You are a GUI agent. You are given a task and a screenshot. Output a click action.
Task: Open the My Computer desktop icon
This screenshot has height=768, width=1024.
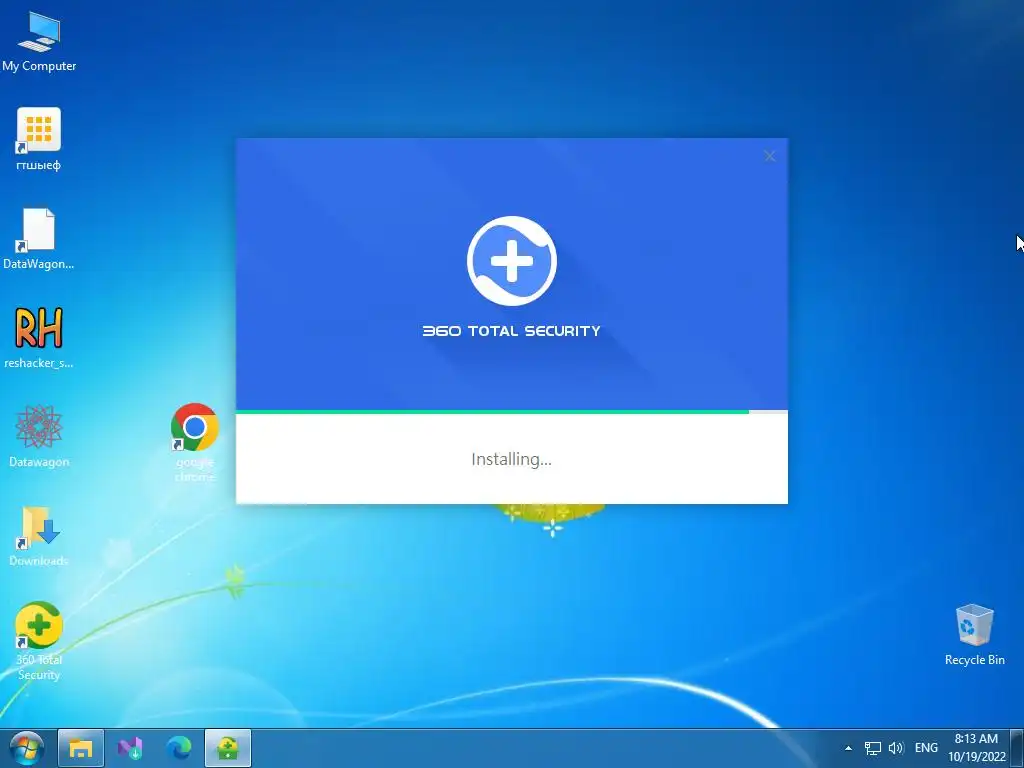coord(39,40)
